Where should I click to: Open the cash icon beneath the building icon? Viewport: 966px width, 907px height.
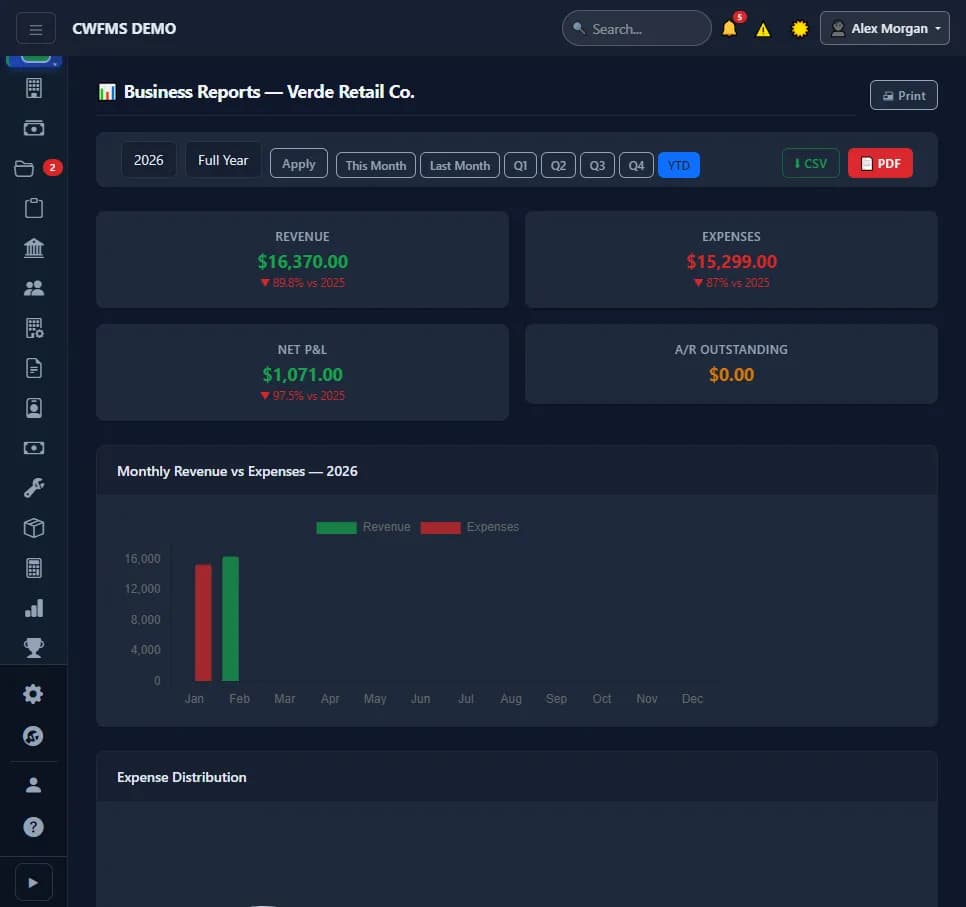[x=34, y=128]
